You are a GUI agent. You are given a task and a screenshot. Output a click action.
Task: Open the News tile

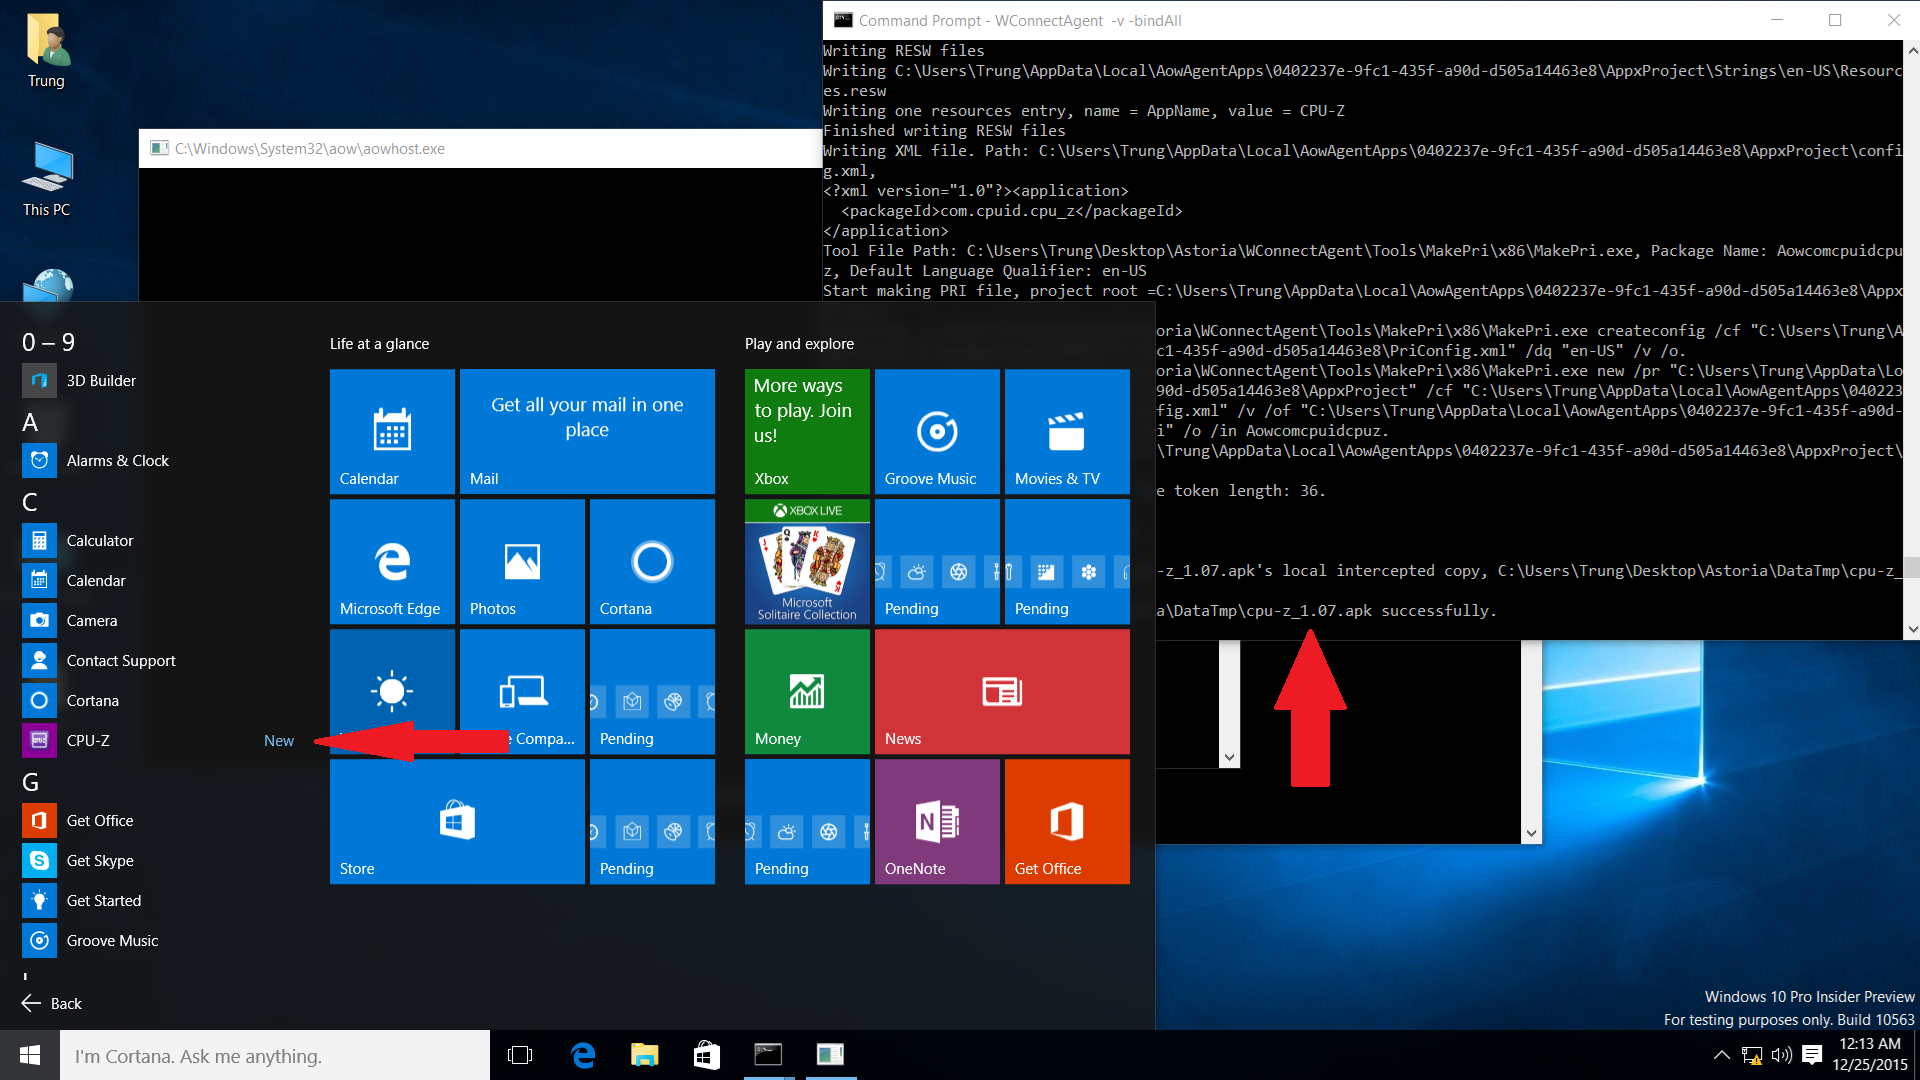coord(1002,691)
